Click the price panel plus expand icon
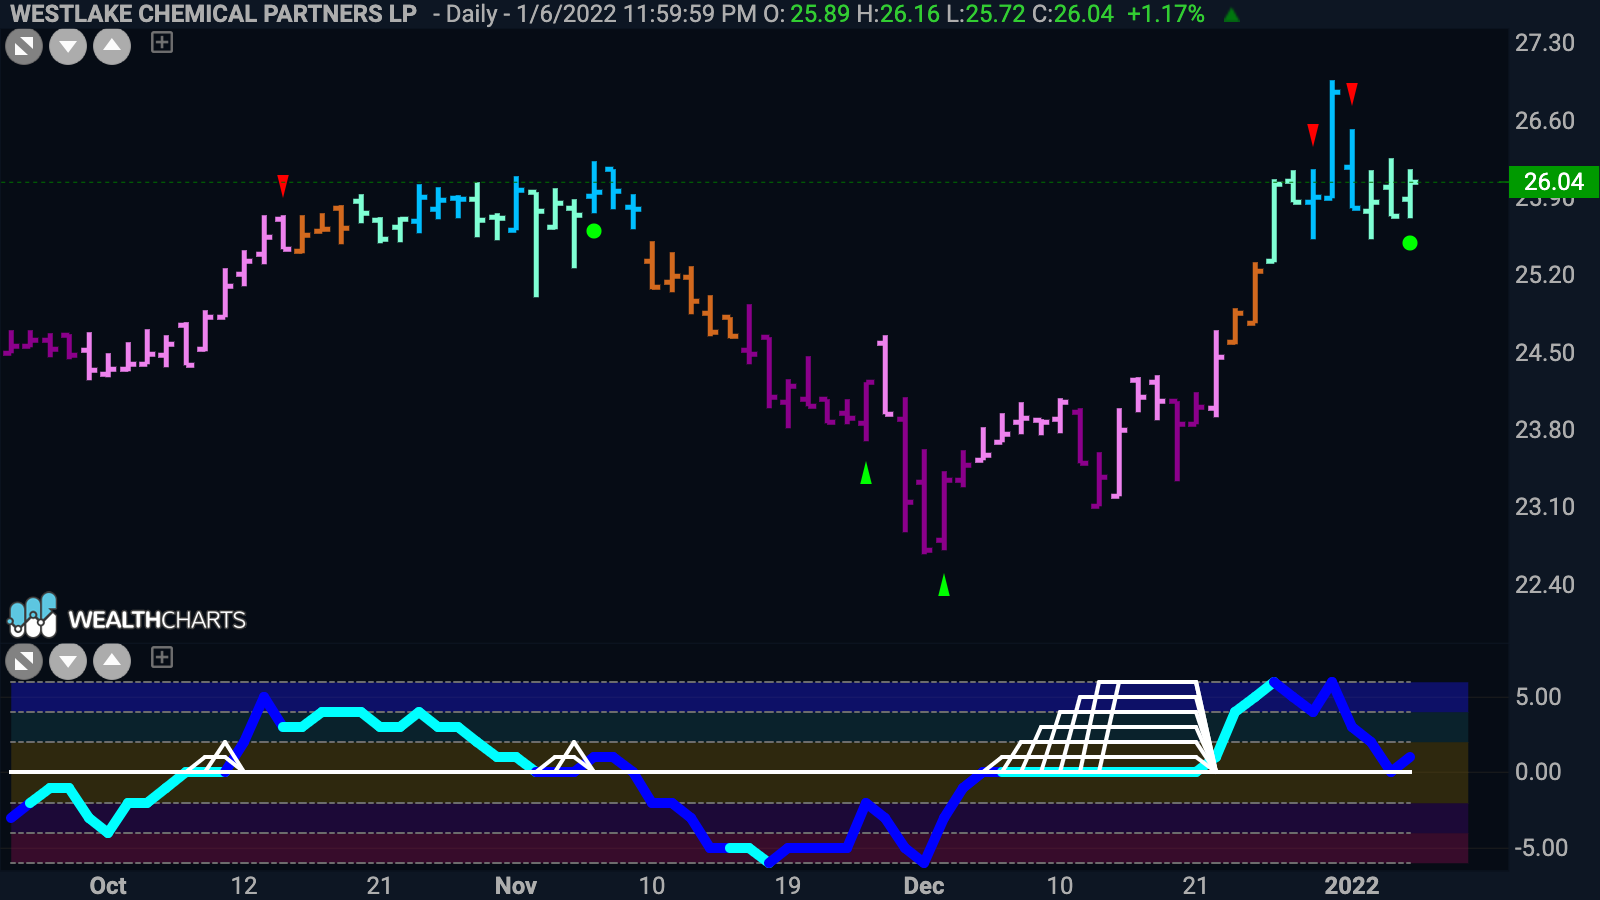1600x900 pixels. pos(162,42)
